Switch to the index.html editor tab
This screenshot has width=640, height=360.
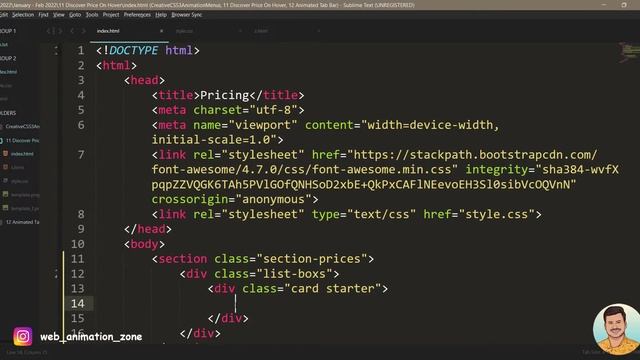[108, 31]
